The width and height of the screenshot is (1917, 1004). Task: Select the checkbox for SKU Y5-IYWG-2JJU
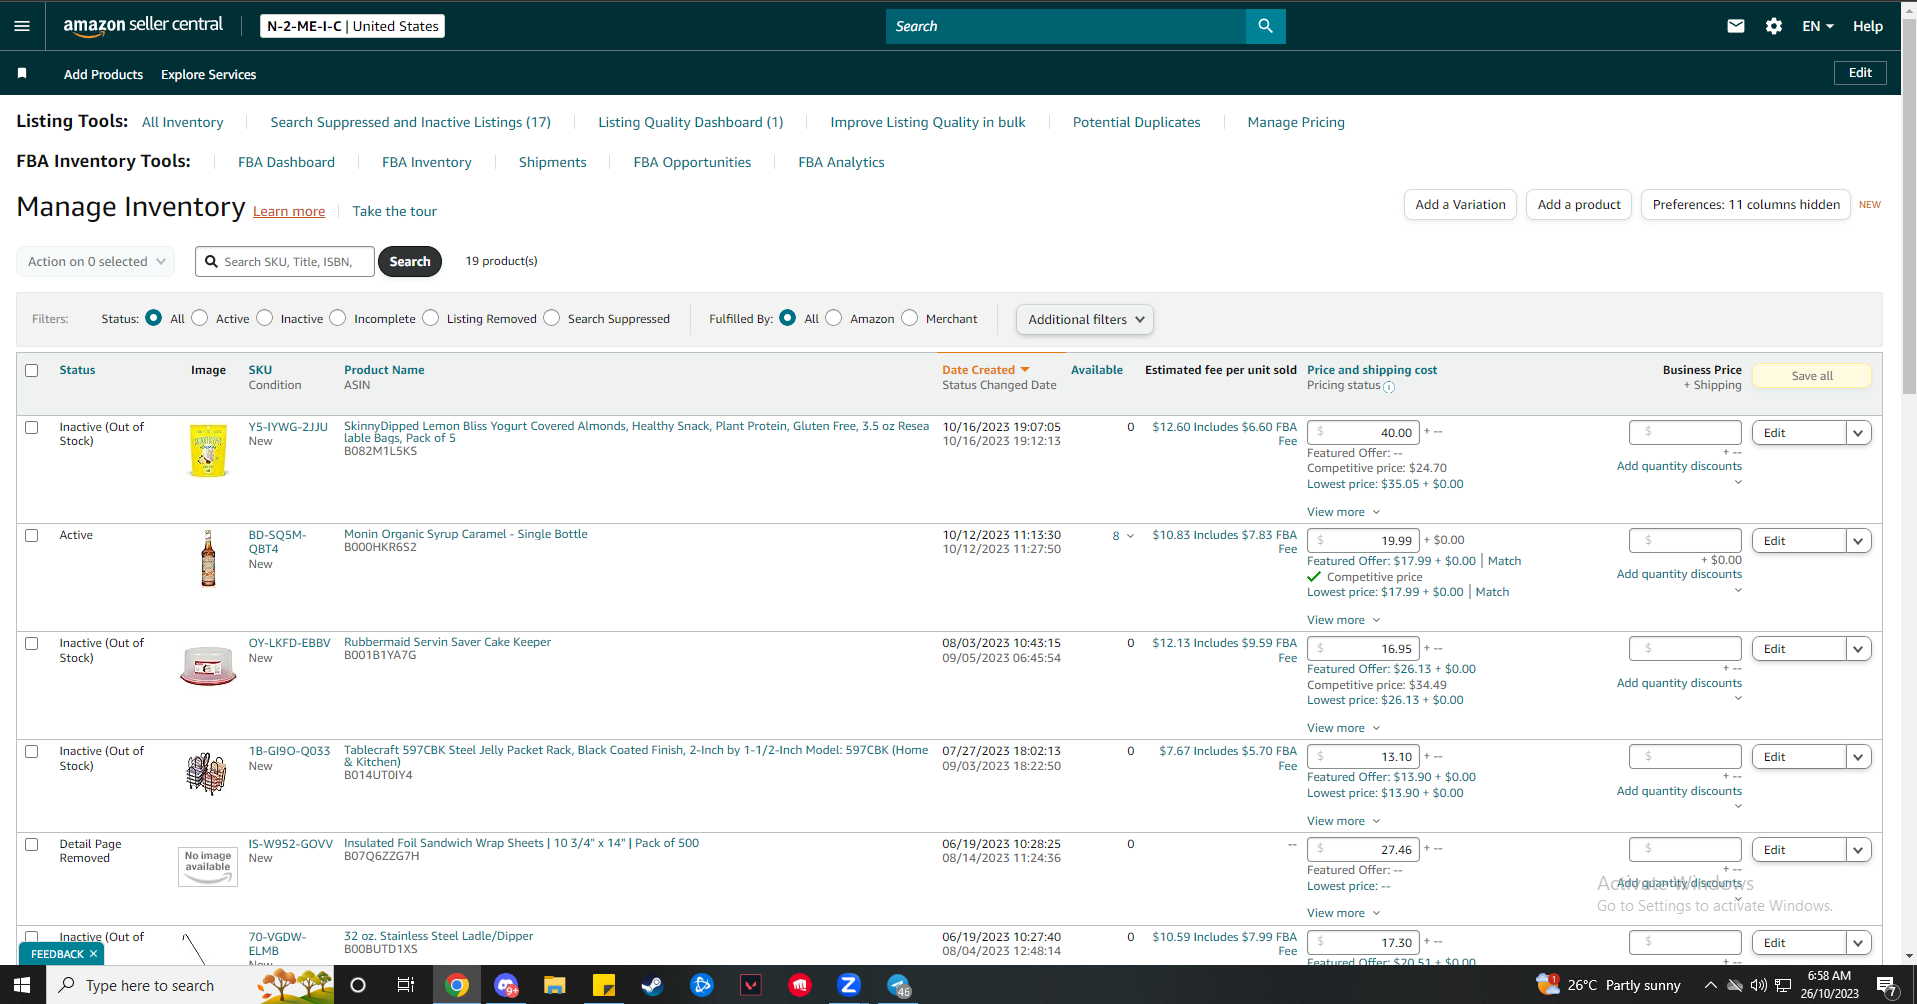point(32,427)
